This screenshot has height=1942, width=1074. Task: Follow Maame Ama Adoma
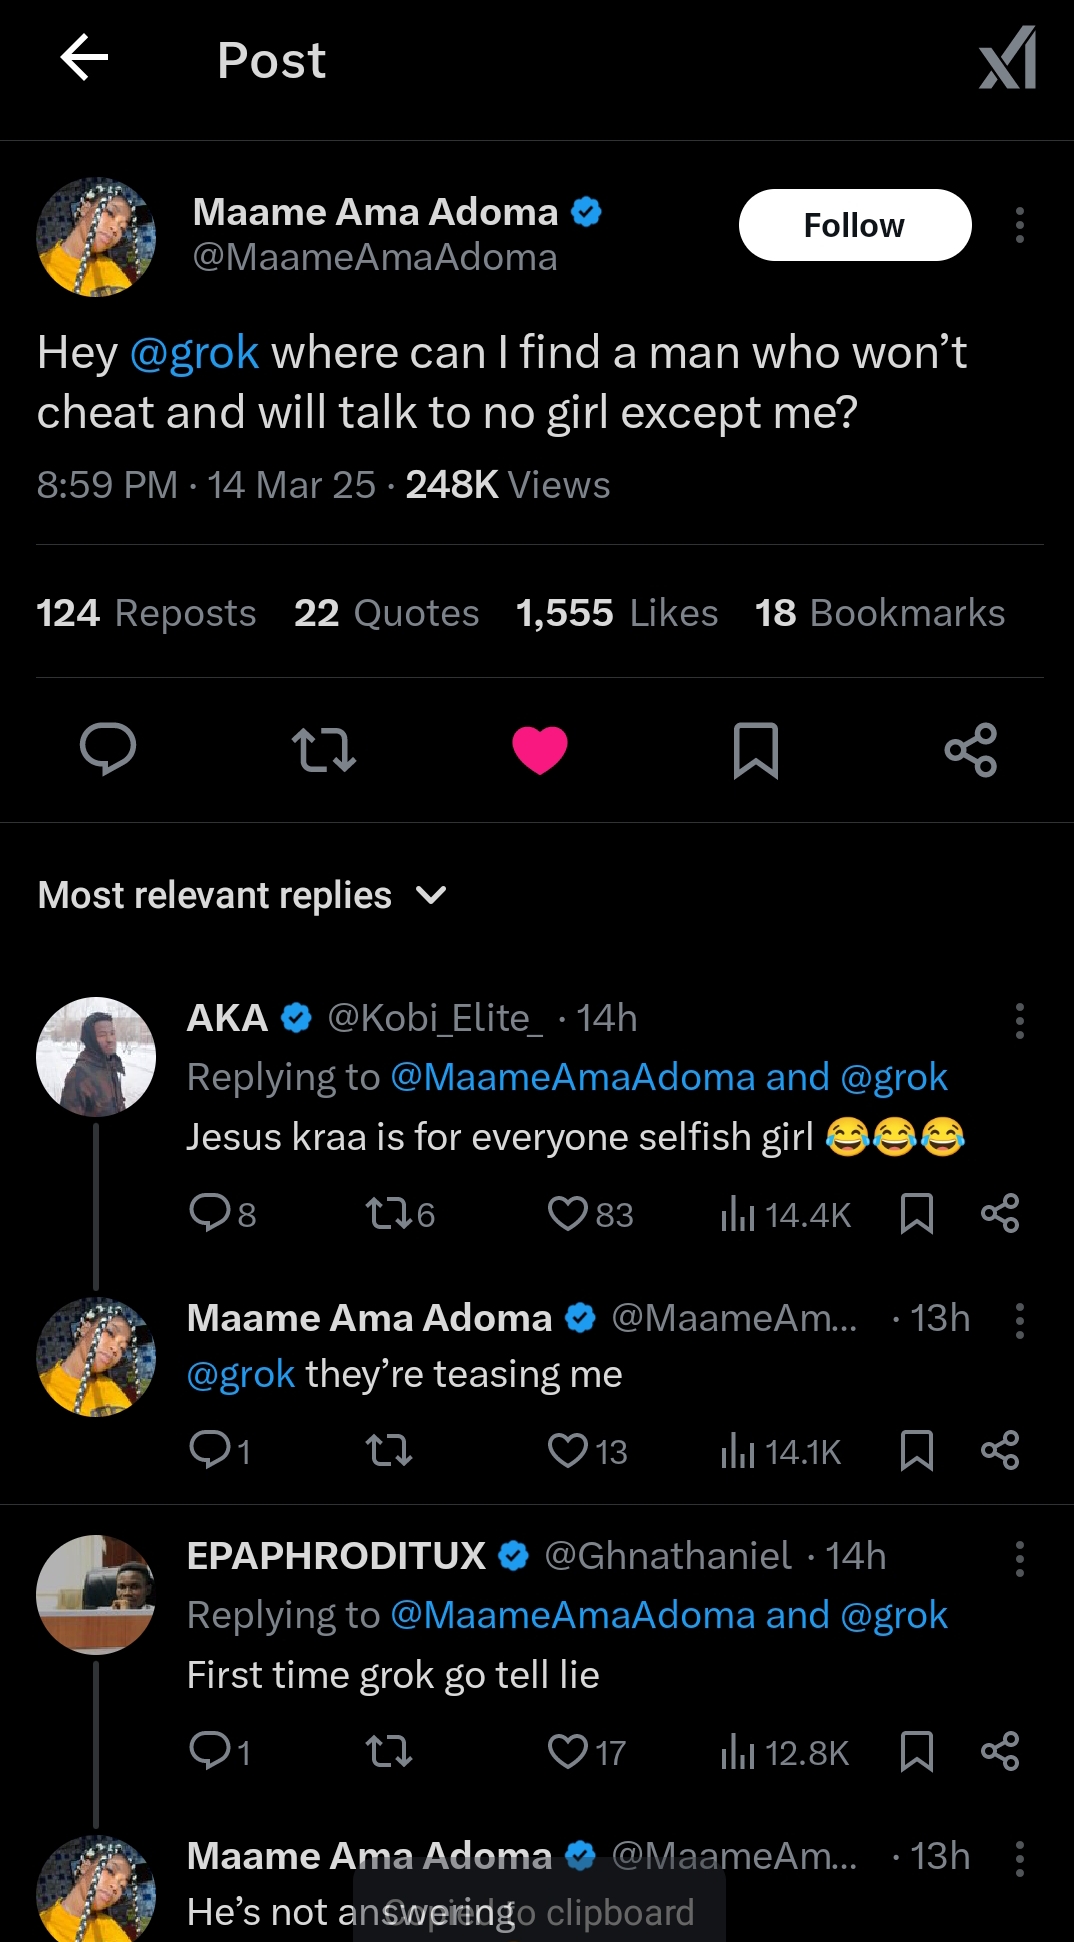[854, 225]
